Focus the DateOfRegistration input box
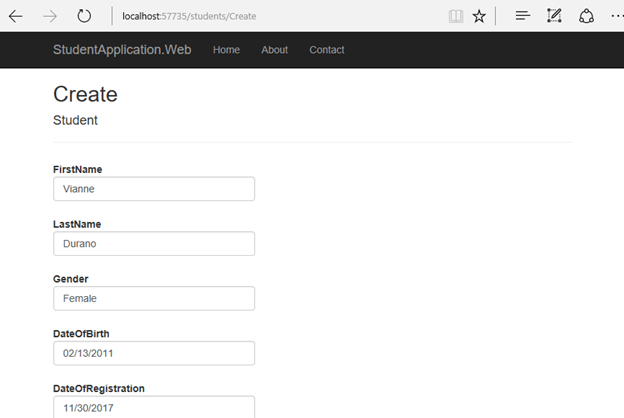This screenshot has height=418, width=624. click(154, 407)
